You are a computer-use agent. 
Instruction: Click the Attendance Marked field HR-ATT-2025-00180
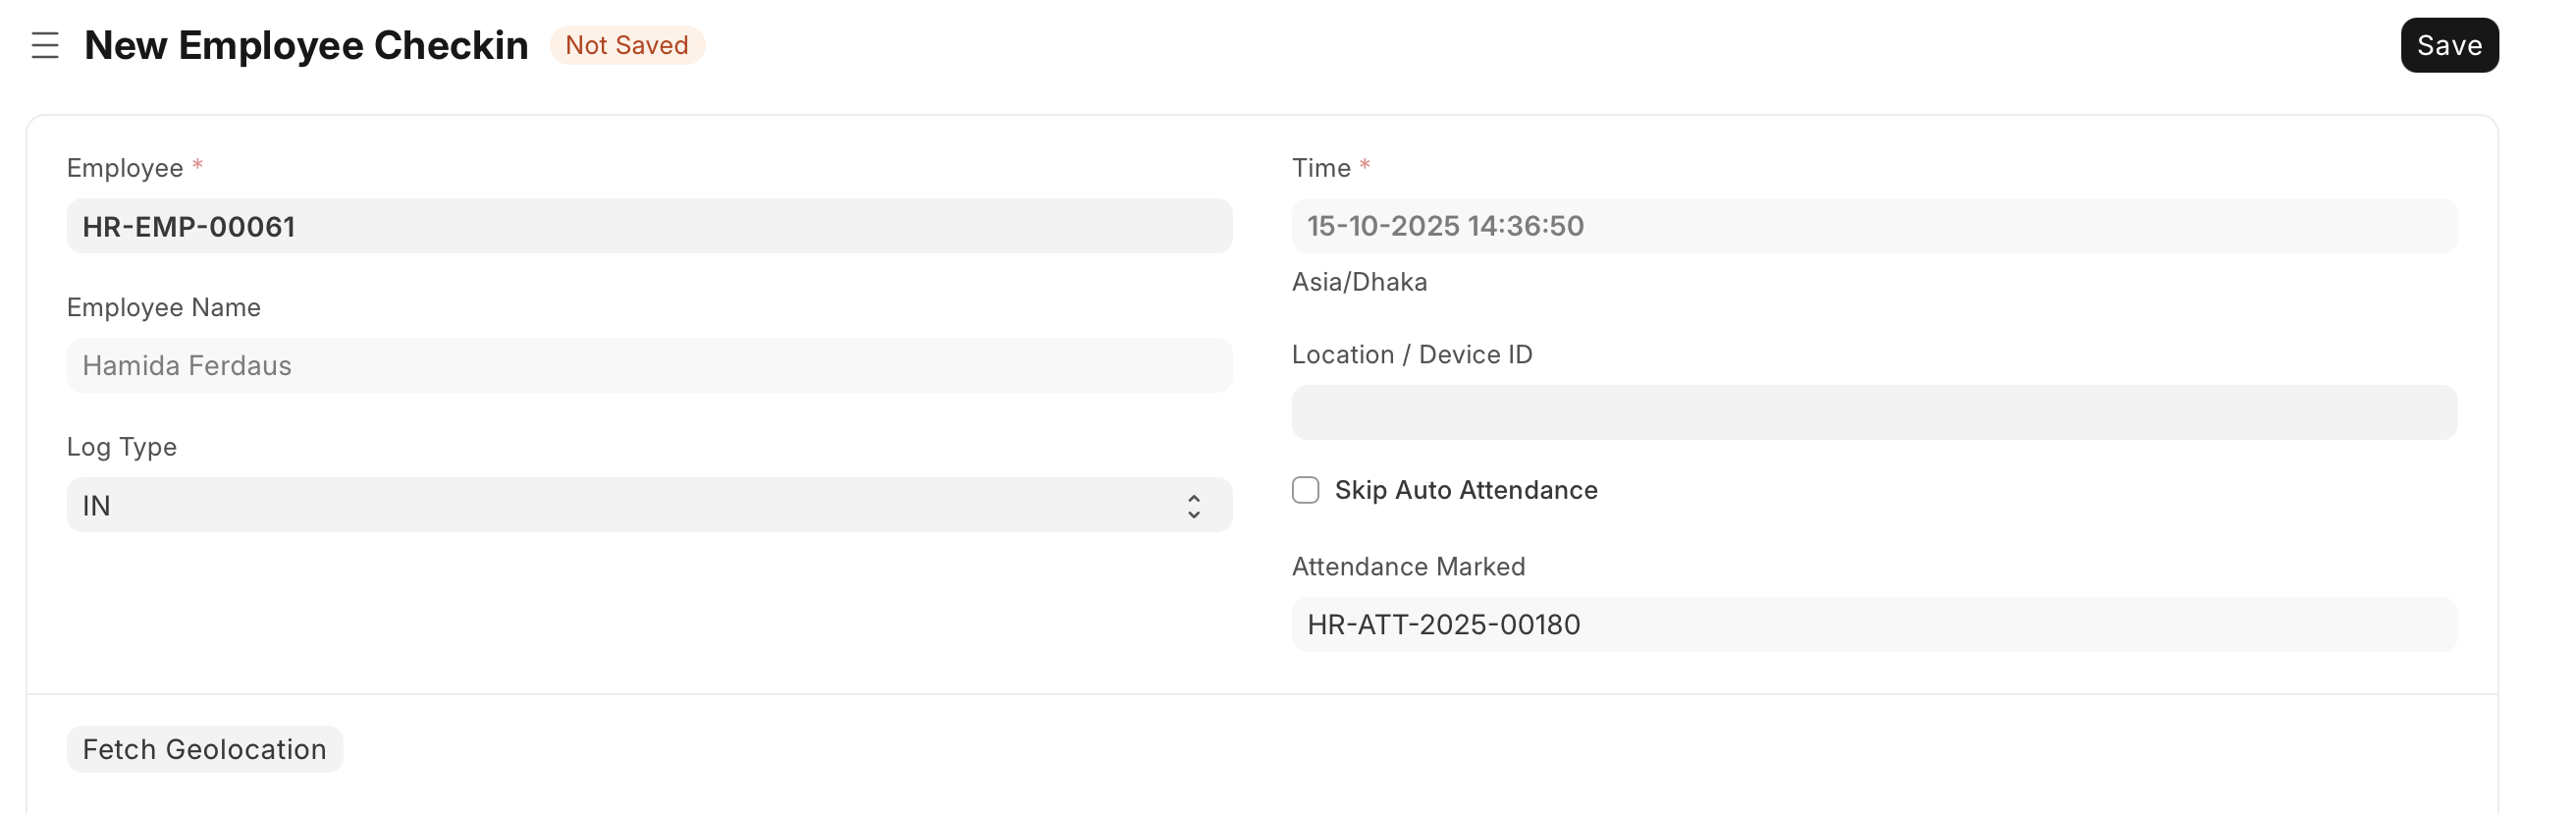[1873, 625]
